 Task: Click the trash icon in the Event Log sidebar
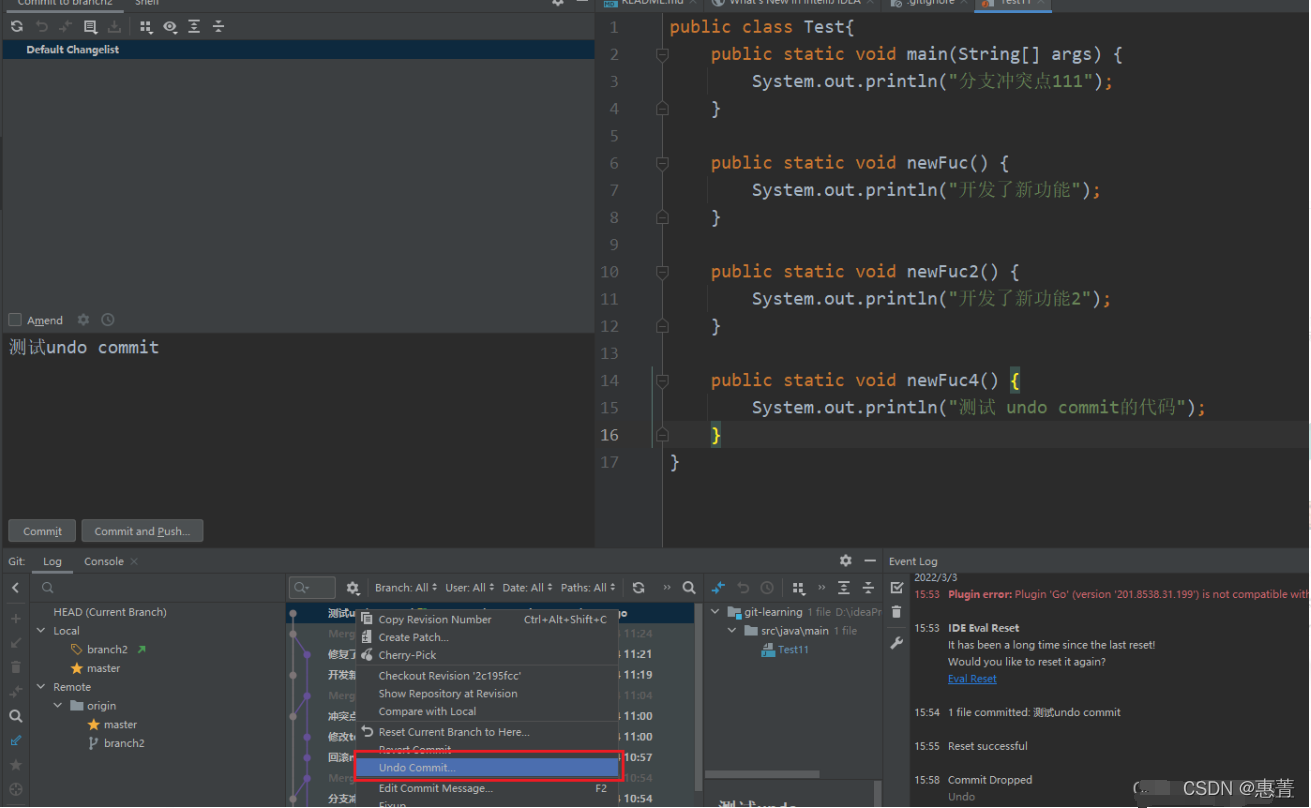pos(896,612)
